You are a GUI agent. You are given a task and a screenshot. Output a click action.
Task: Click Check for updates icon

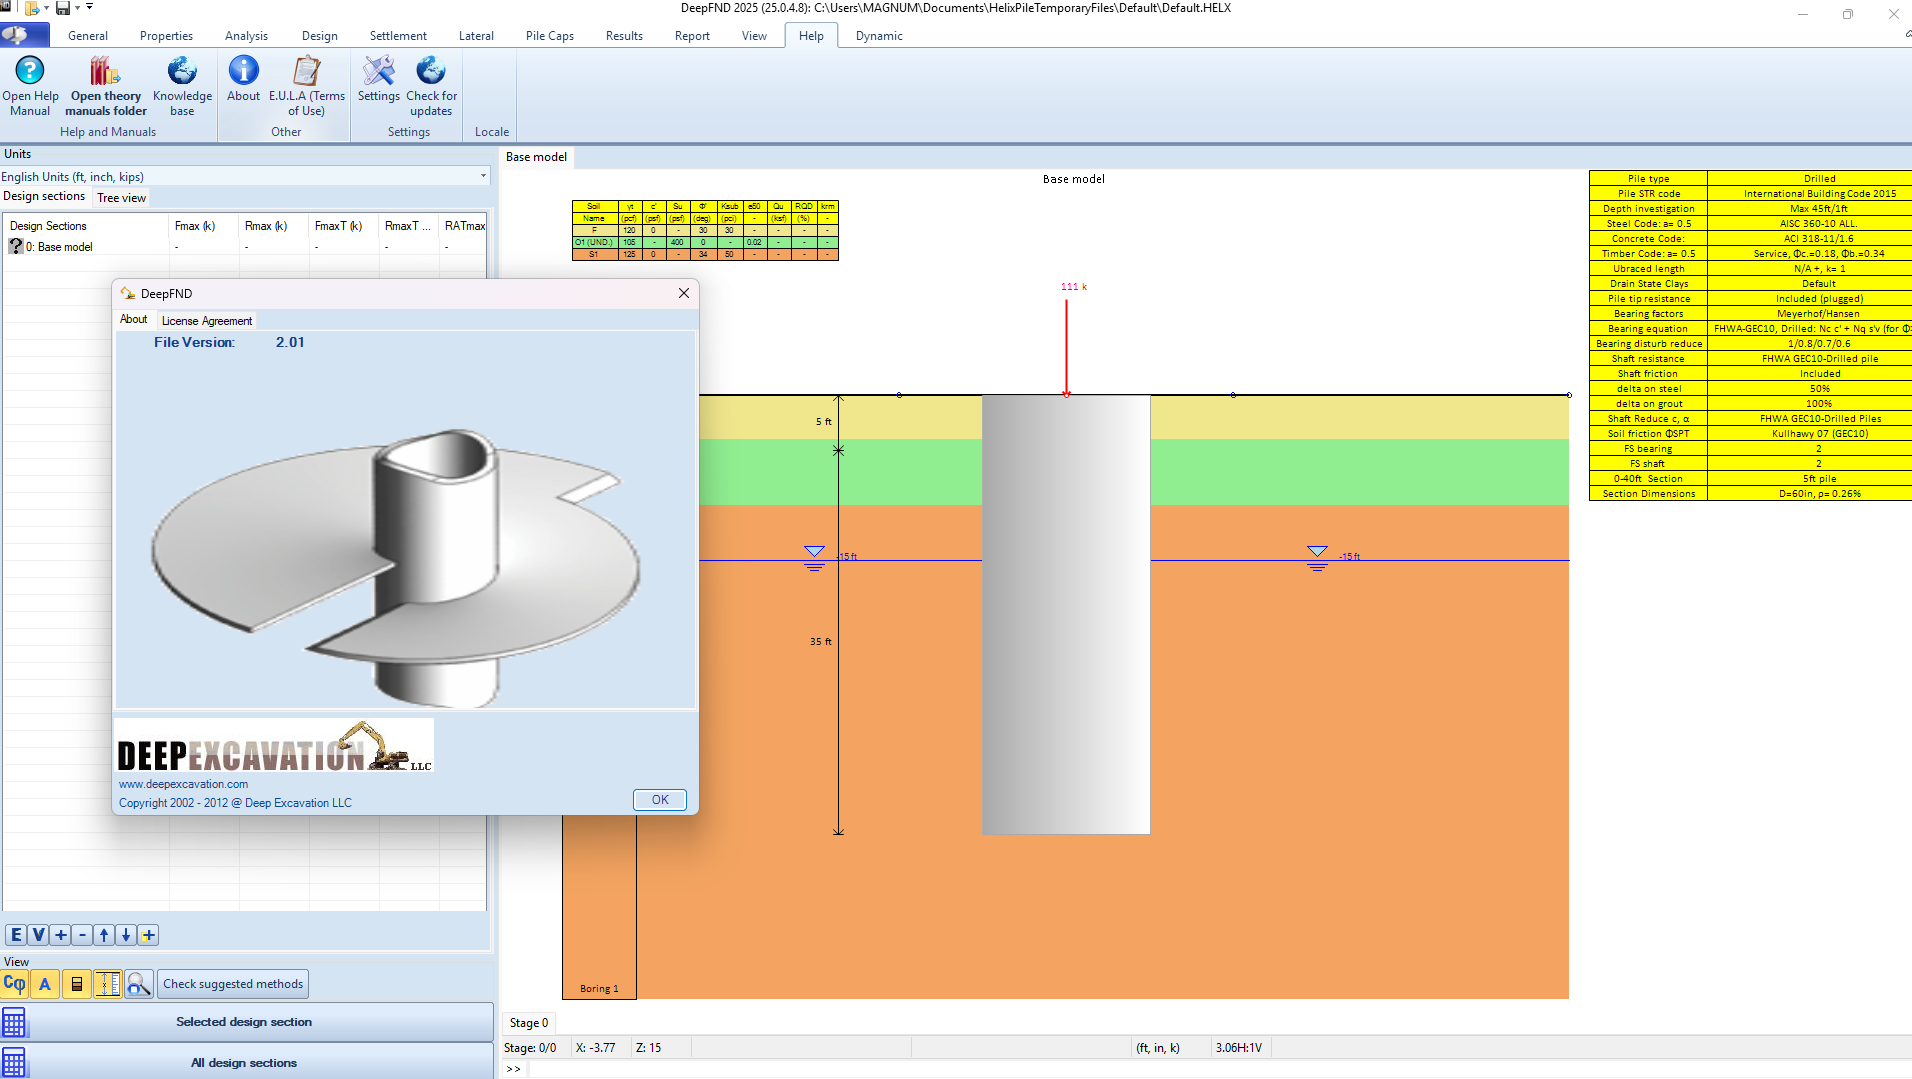(431, 85)
